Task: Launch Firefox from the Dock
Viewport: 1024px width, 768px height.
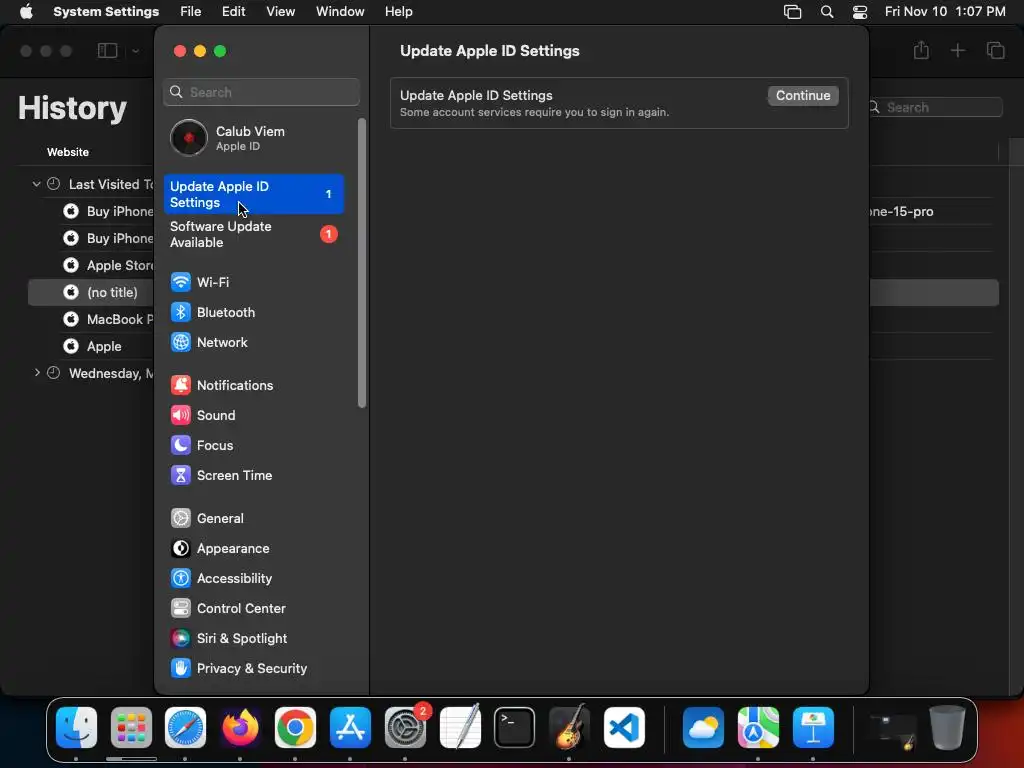Action: [x=240, y=728]
